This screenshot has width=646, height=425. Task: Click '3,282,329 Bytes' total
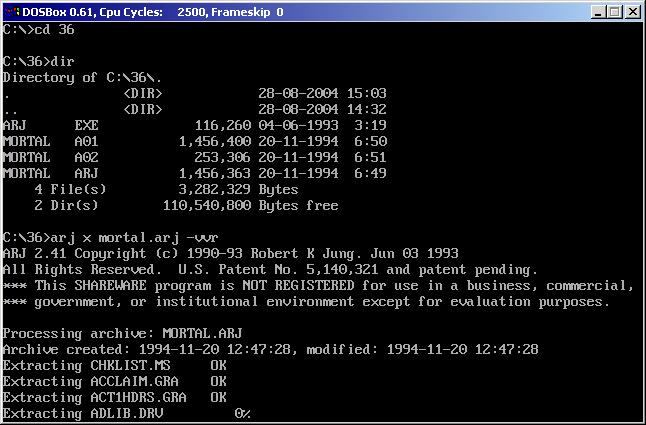click(x=238, y=190)
